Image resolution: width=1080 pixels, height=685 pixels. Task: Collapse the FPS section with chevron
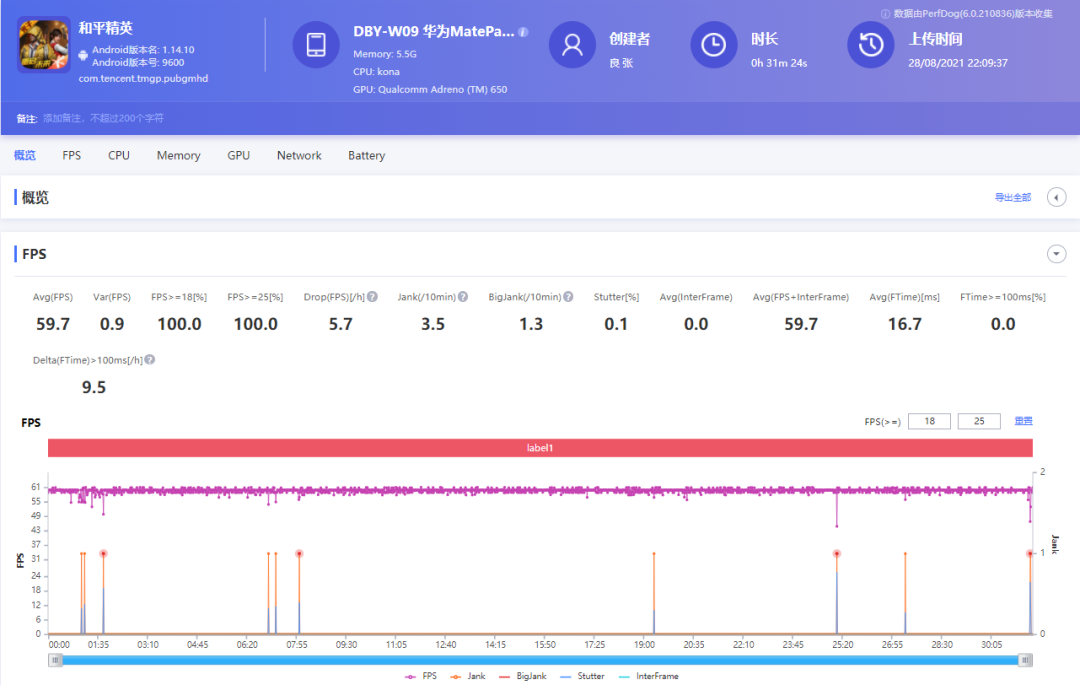(x=1056, y=254)
